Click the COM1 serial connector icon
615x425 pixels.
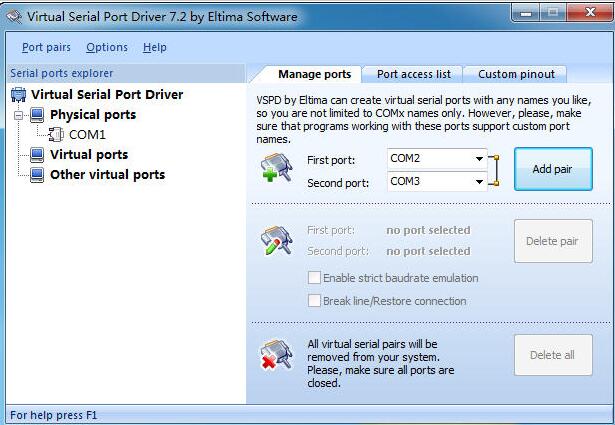coord(56,134)
